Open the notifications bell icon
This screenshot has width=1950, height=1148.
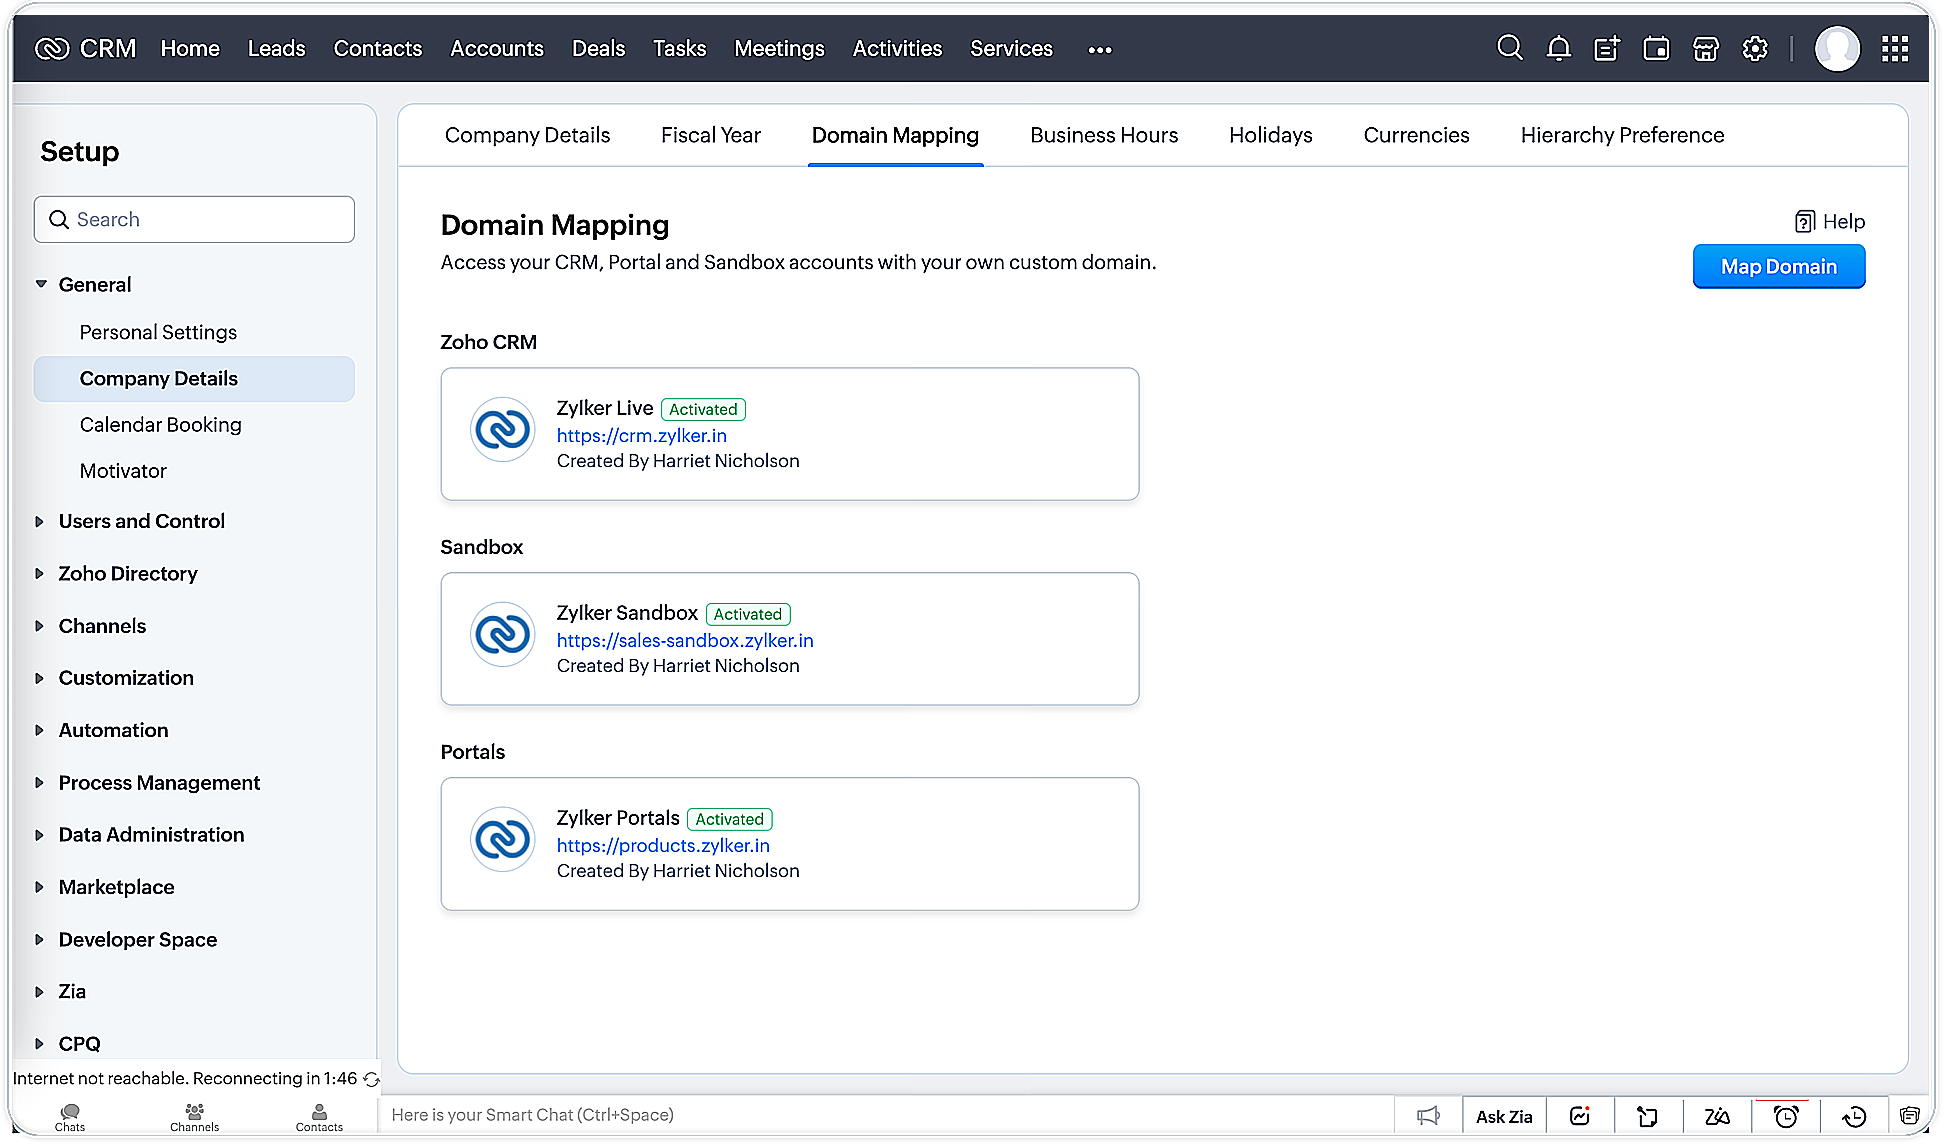point(1558,48)
